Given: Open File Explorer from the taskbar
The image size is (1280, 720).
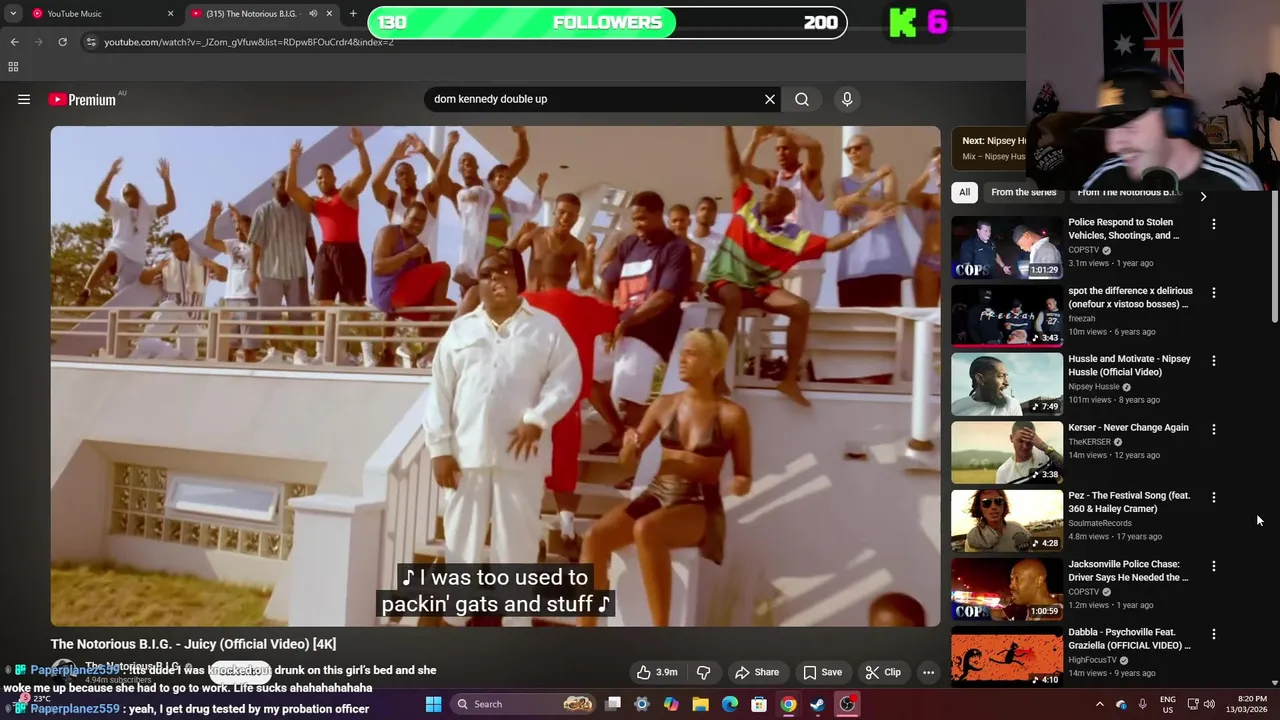Looking at the screenshot, I should point(700,704).
